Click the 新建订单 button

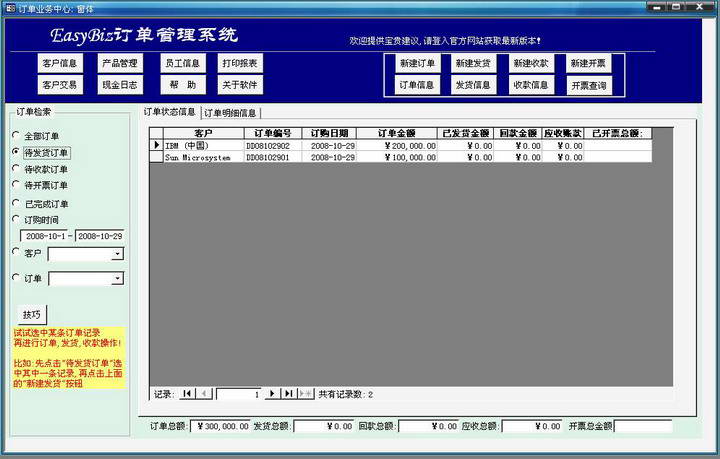pos(416,63)
